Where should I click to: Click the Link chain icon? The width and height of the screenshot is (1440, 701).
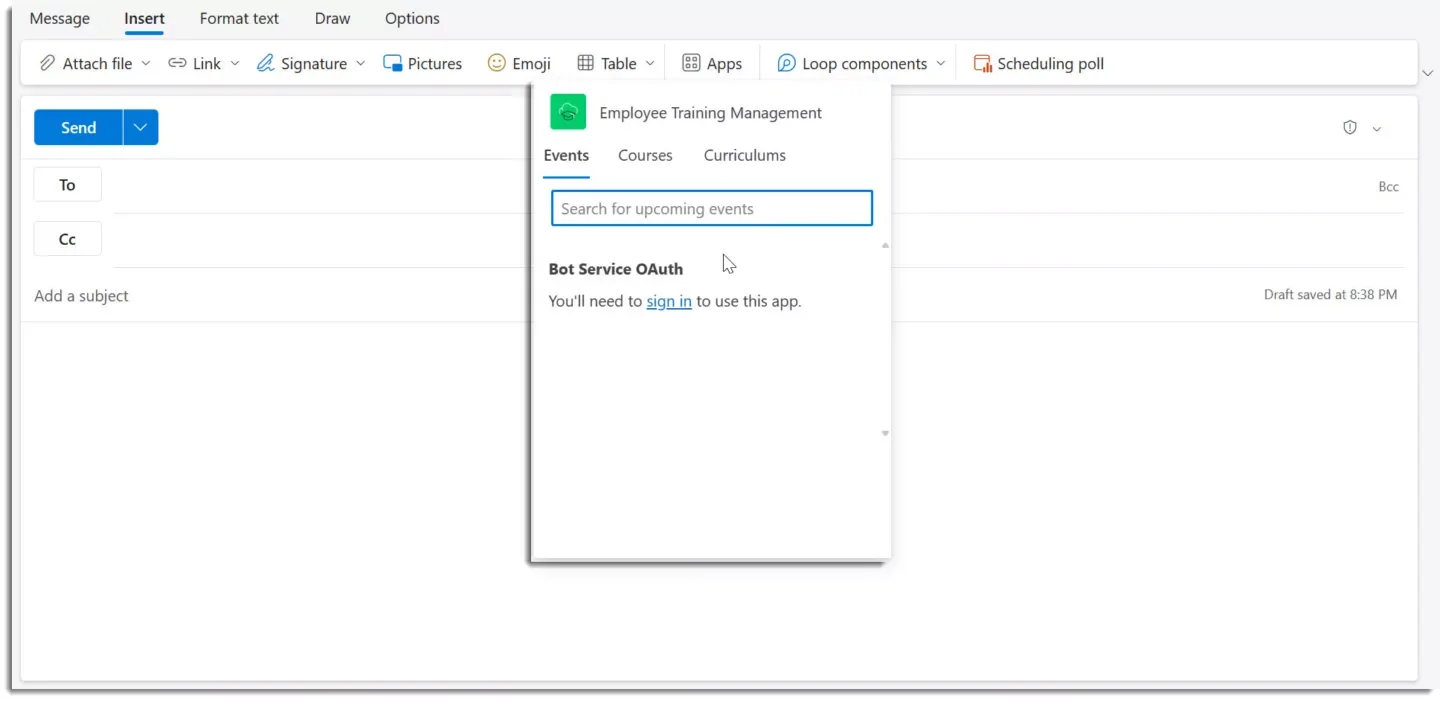tap(177, 63)
